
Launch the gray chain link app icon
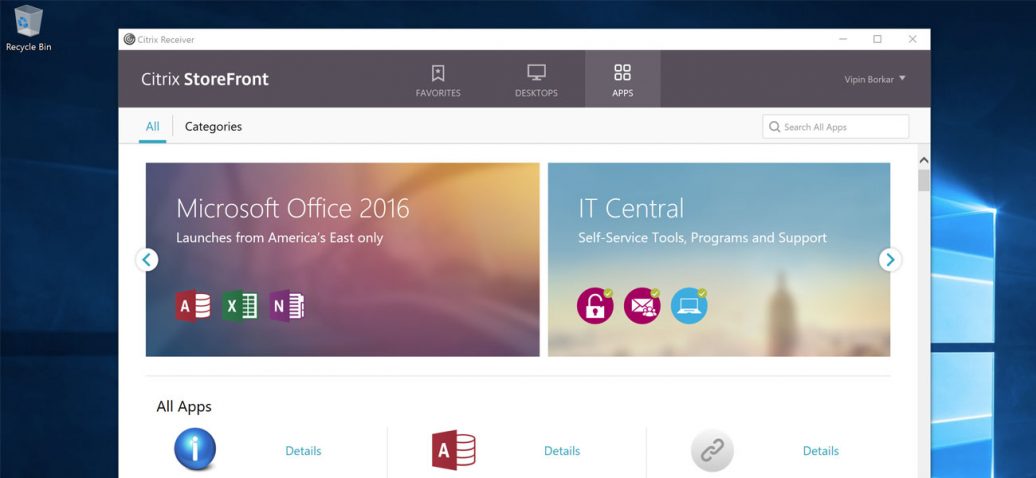(x=712, y=450)
